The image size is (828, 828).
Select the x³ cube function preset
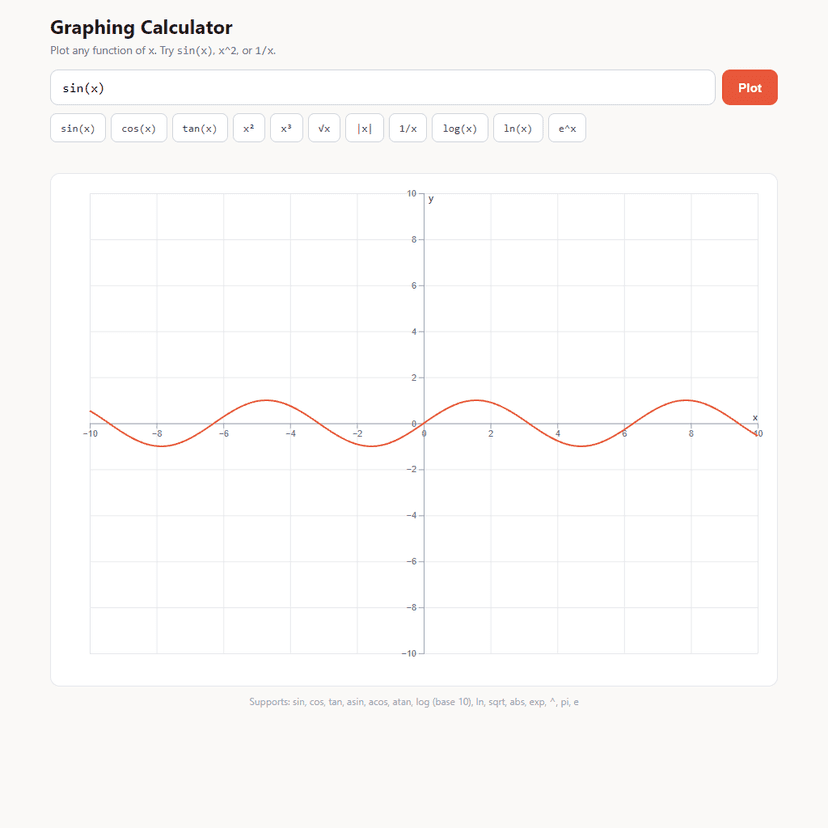point(286,128)
